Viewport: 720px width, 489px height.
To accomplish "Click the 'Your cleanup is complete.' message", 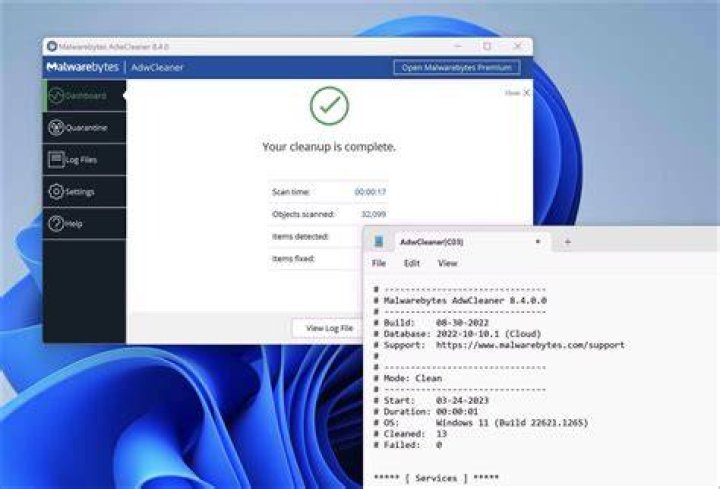I will [x=329, y=147].
